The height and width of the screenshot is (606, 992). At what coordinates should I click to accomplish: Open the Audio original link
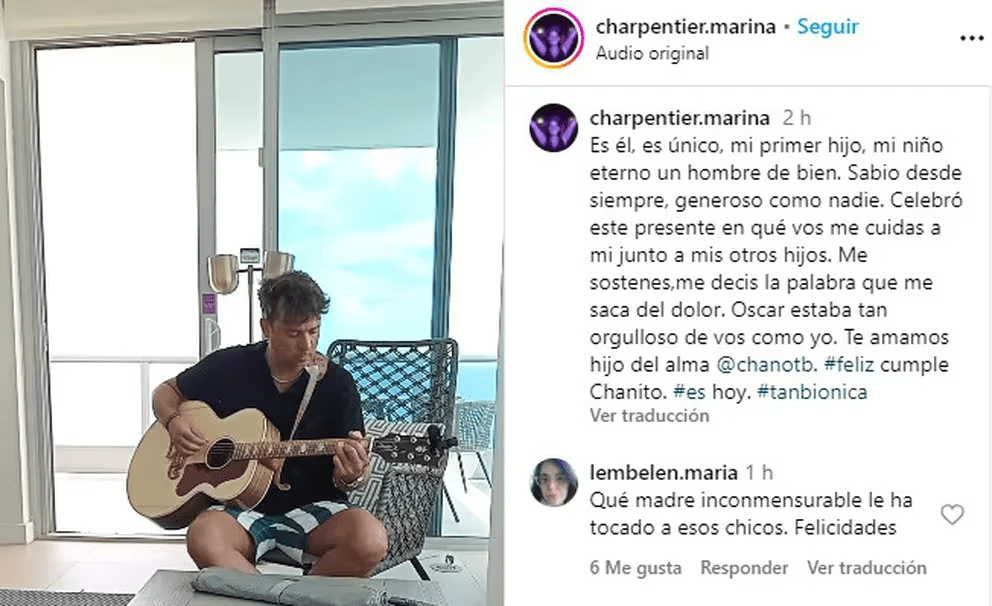coord(652,54)
